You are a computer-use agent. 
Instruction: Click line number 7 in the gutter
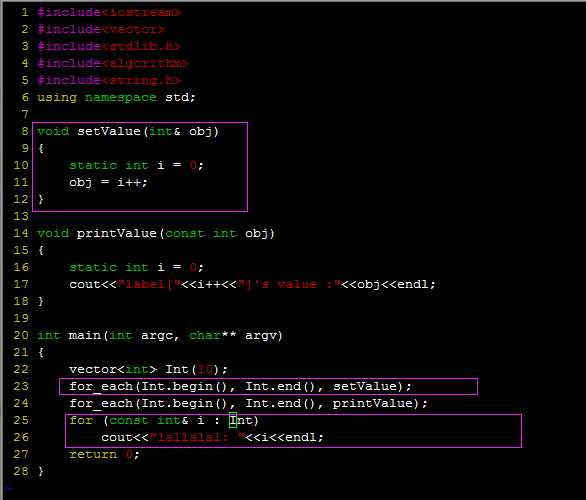(x=25, y=114)
